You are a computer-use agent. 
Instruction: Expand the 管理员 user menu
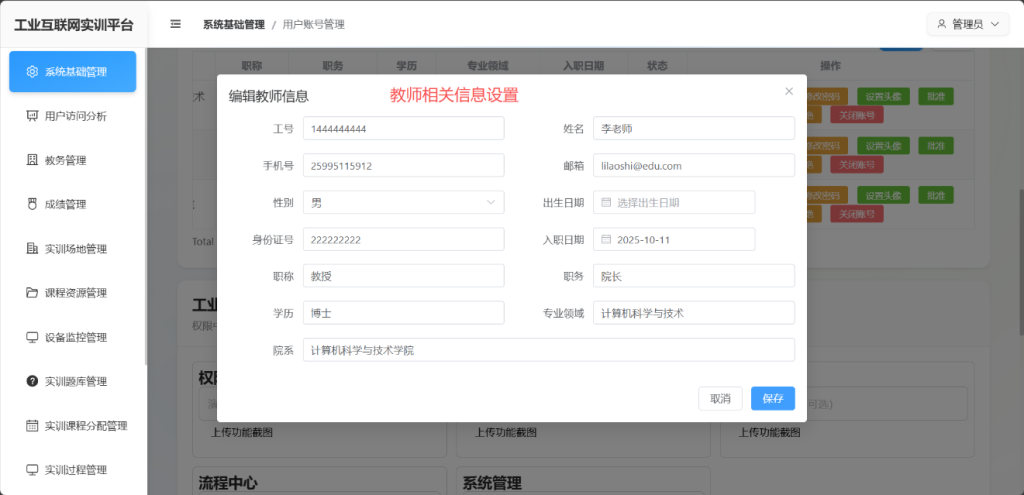967,24
